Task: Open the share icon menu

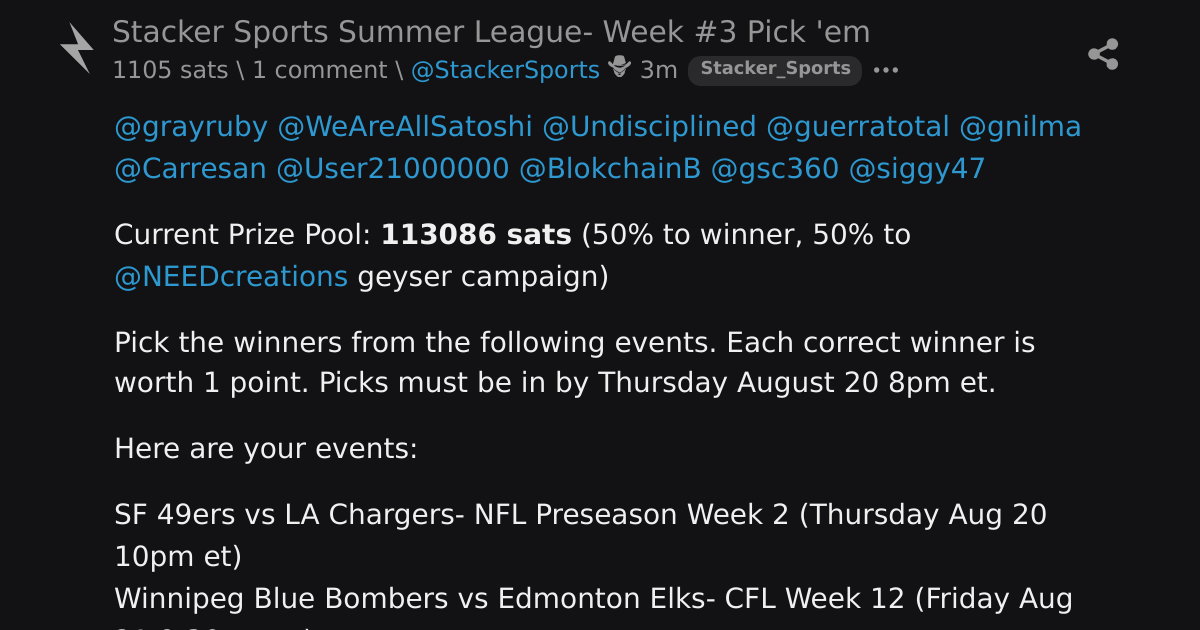Action: 1103,54
